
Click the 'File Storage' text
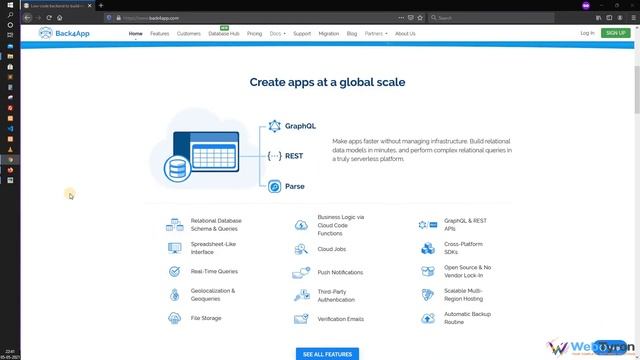[x=206, y=318]
